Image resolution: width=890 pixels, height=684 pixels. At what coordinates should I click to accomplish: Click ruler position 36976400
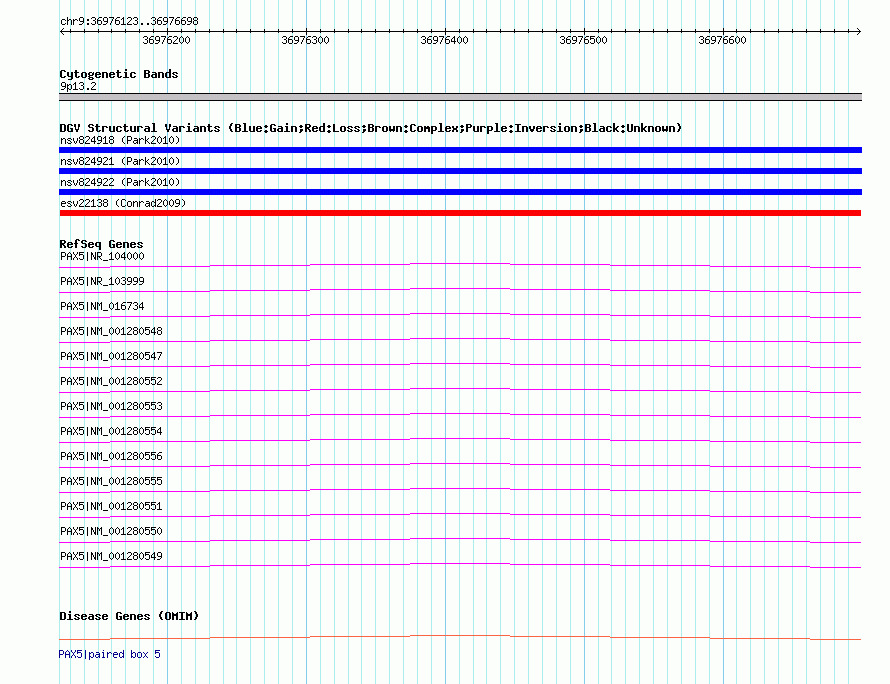[x=444, y=40]
